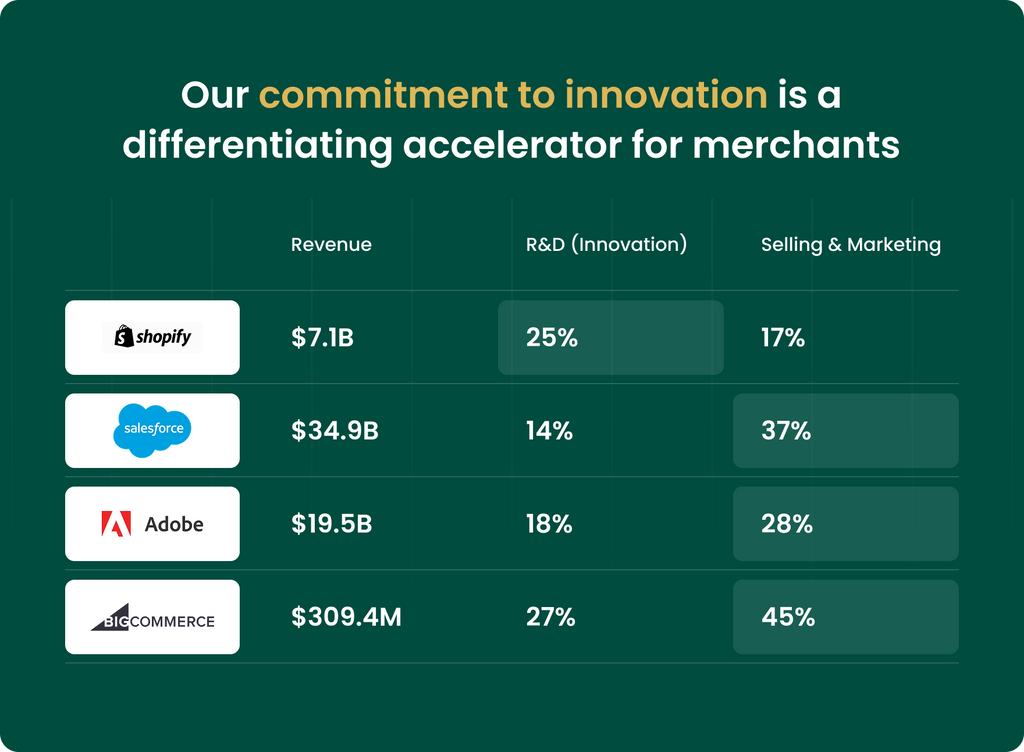This screenshot has width=1024, height=752.
Task: Click the Salesforce cloud logo
Action: click(x=151, y=430)
